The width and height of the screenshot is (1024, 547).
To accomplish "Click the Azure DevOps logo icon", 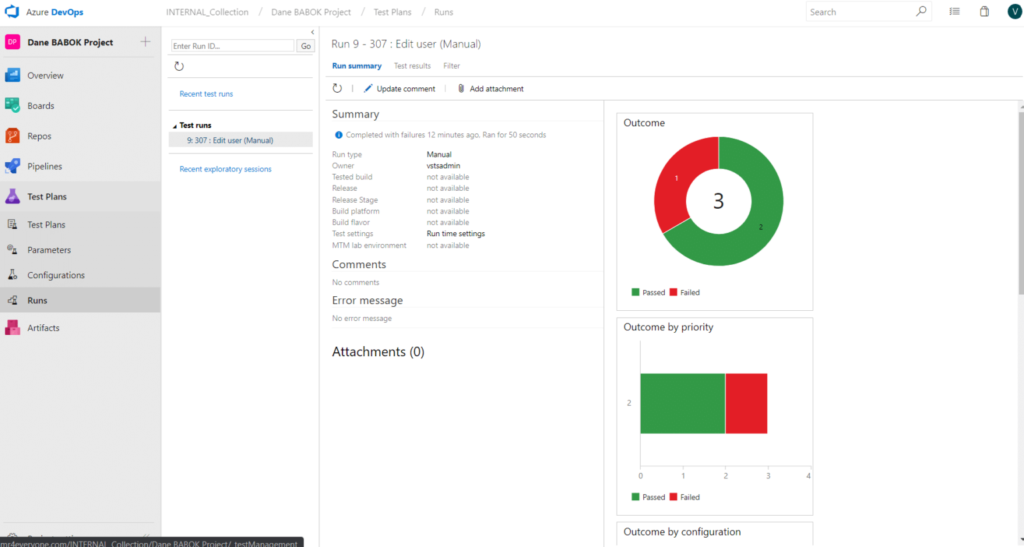I will [14, 12].
